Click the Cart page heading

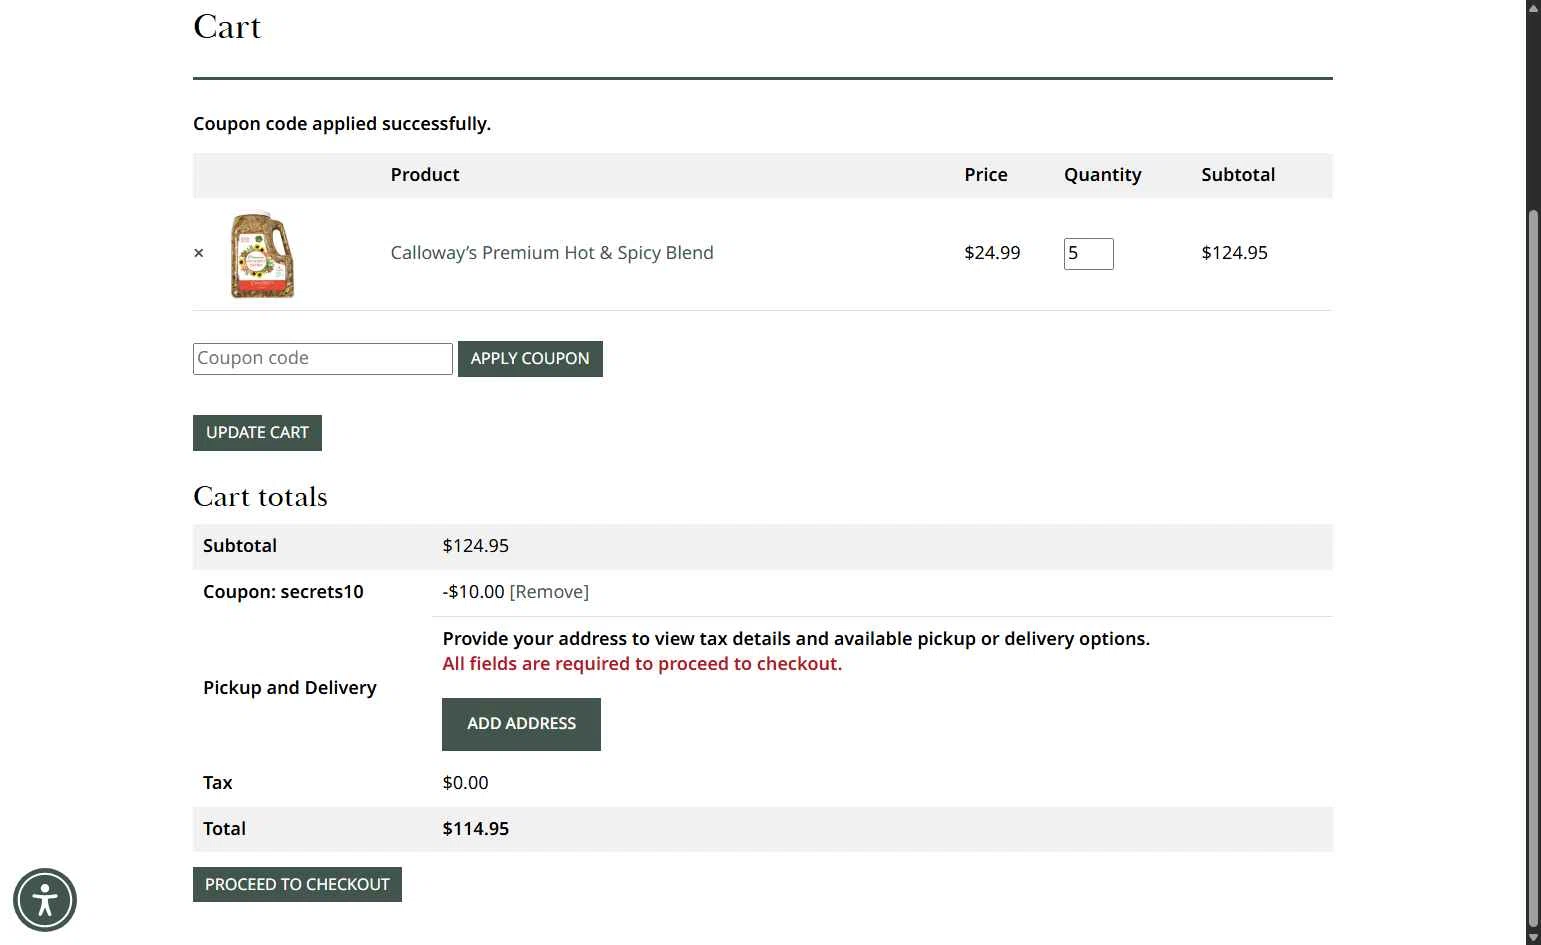tap(227, 27)
